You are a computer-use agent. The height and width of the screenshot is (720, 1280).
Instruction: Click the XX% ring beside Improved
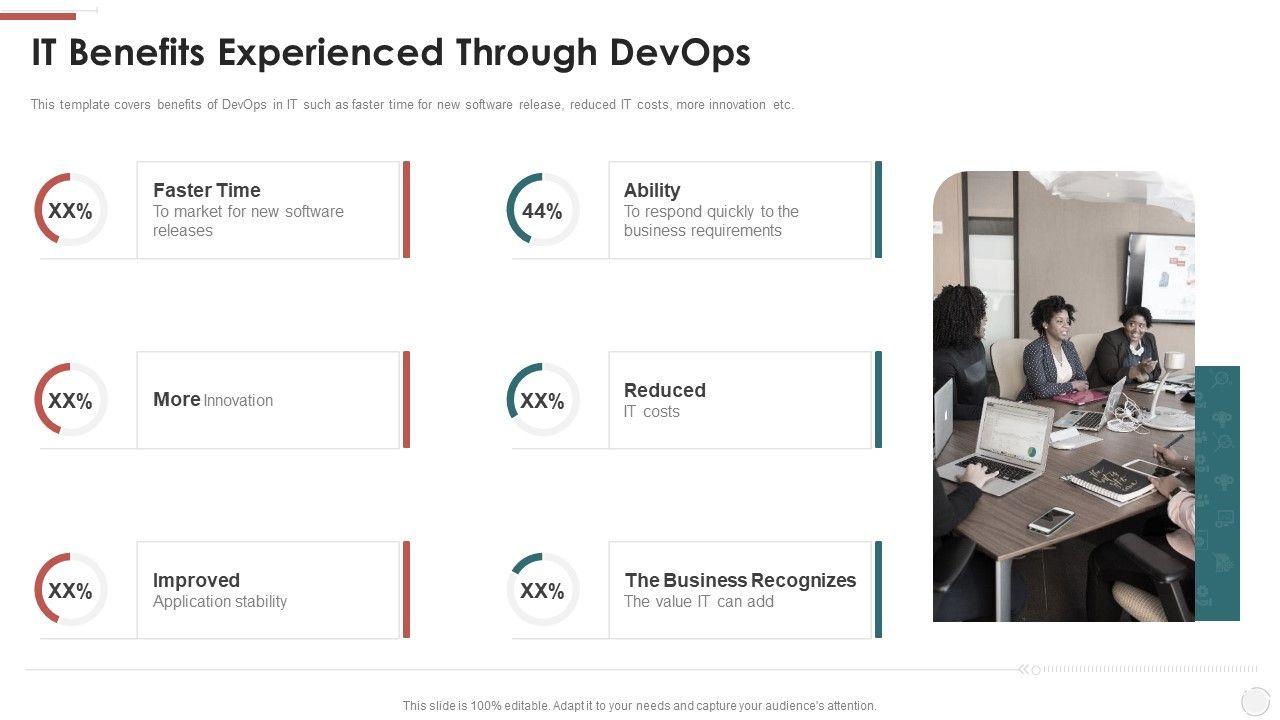coord(70,590)
